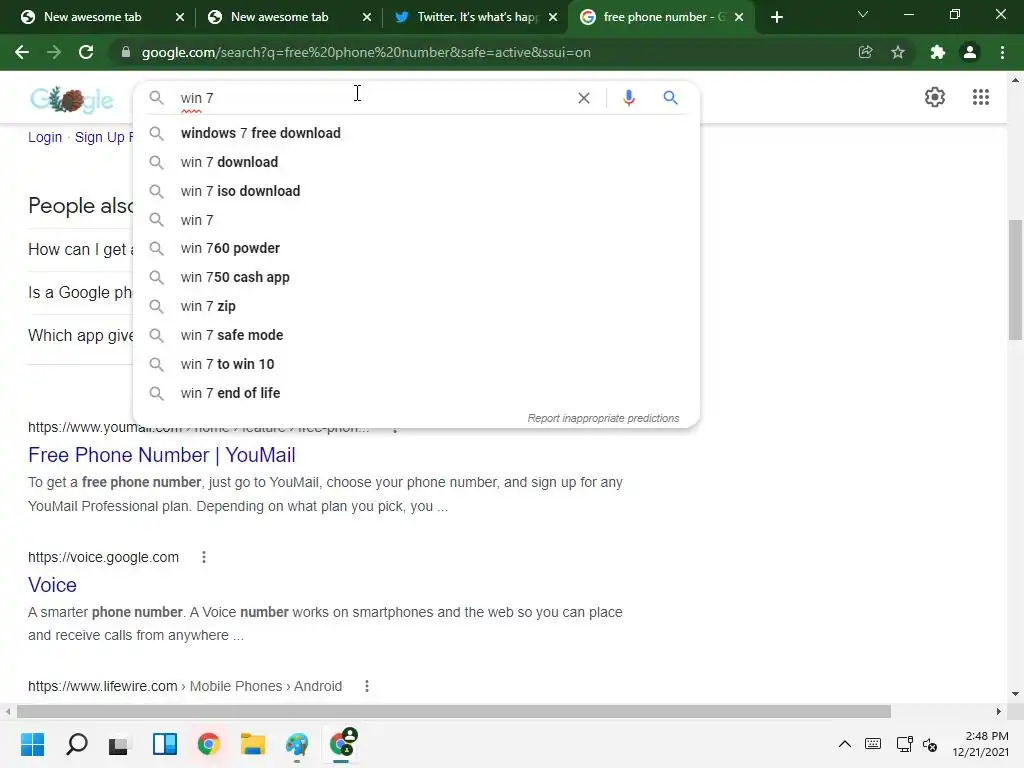Image resolution: width=1024 pixels, height=768 pixels.
Task: Open Google Chrome from taskbar
Action: [x=209, y=744]
